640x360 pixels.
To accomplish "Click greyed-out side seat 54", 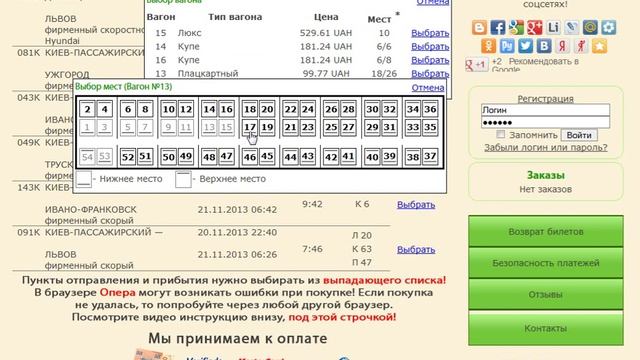I will [x=87, y=157].
